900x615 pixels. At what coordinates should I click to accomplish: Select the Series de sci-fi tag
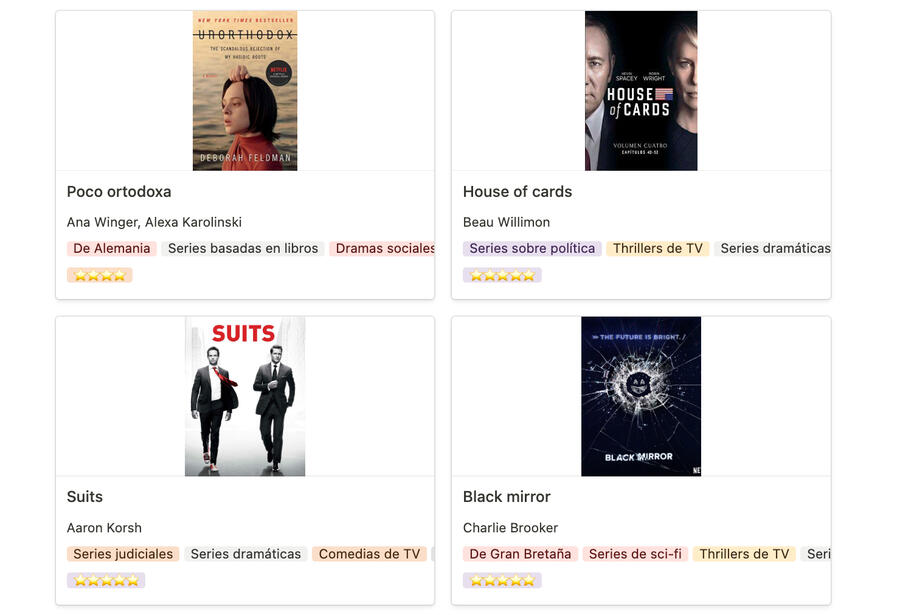coord(635,554)
